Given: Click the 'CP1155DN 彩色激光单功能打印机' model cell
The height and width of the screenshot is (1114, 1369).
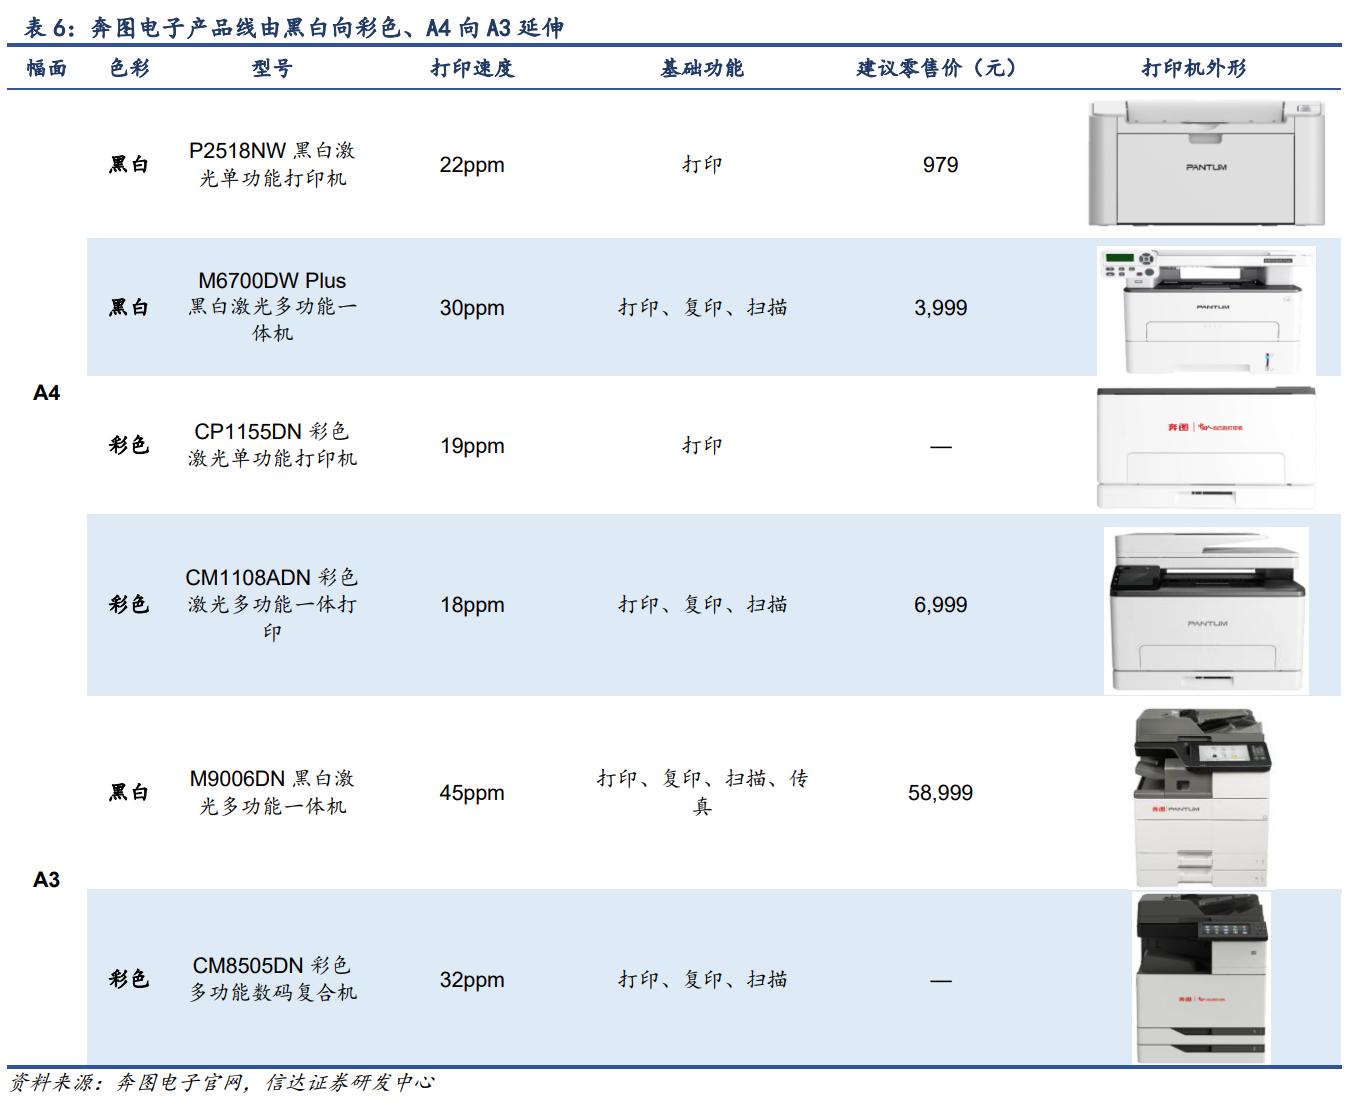Looking at the screenshot, I should 272,445.
